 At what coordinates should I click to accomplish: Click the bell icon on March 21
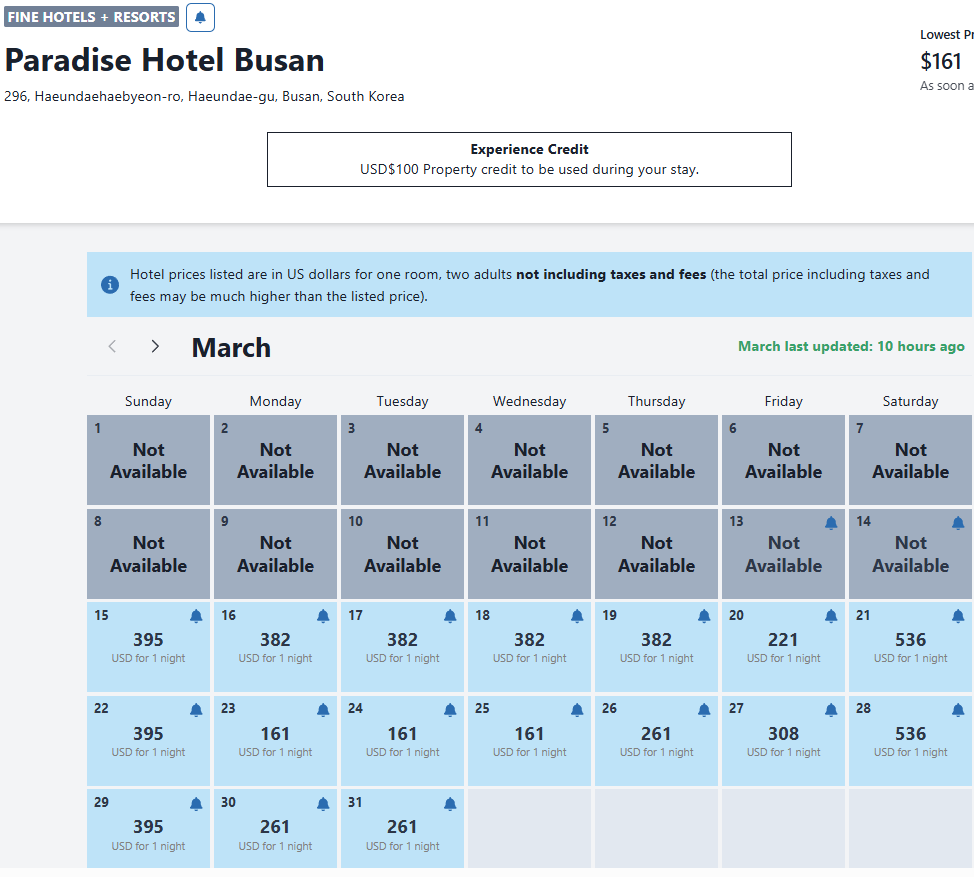point(958,616)
